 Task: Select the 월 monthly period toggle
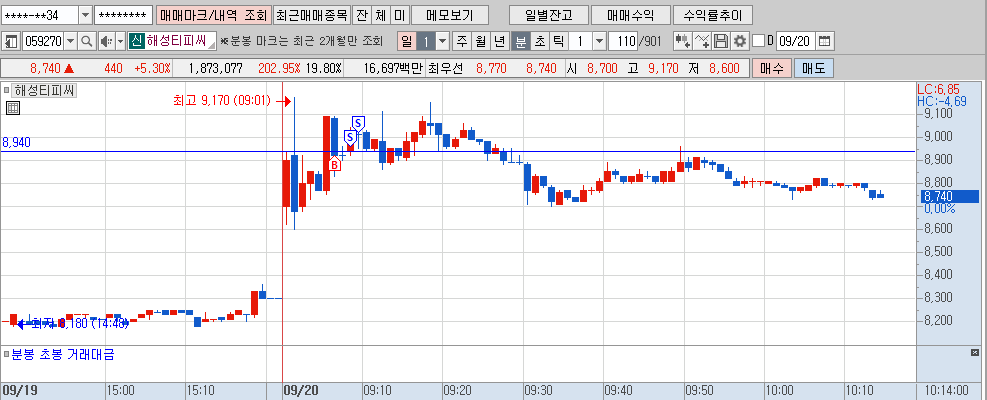[x=481, y=42]
